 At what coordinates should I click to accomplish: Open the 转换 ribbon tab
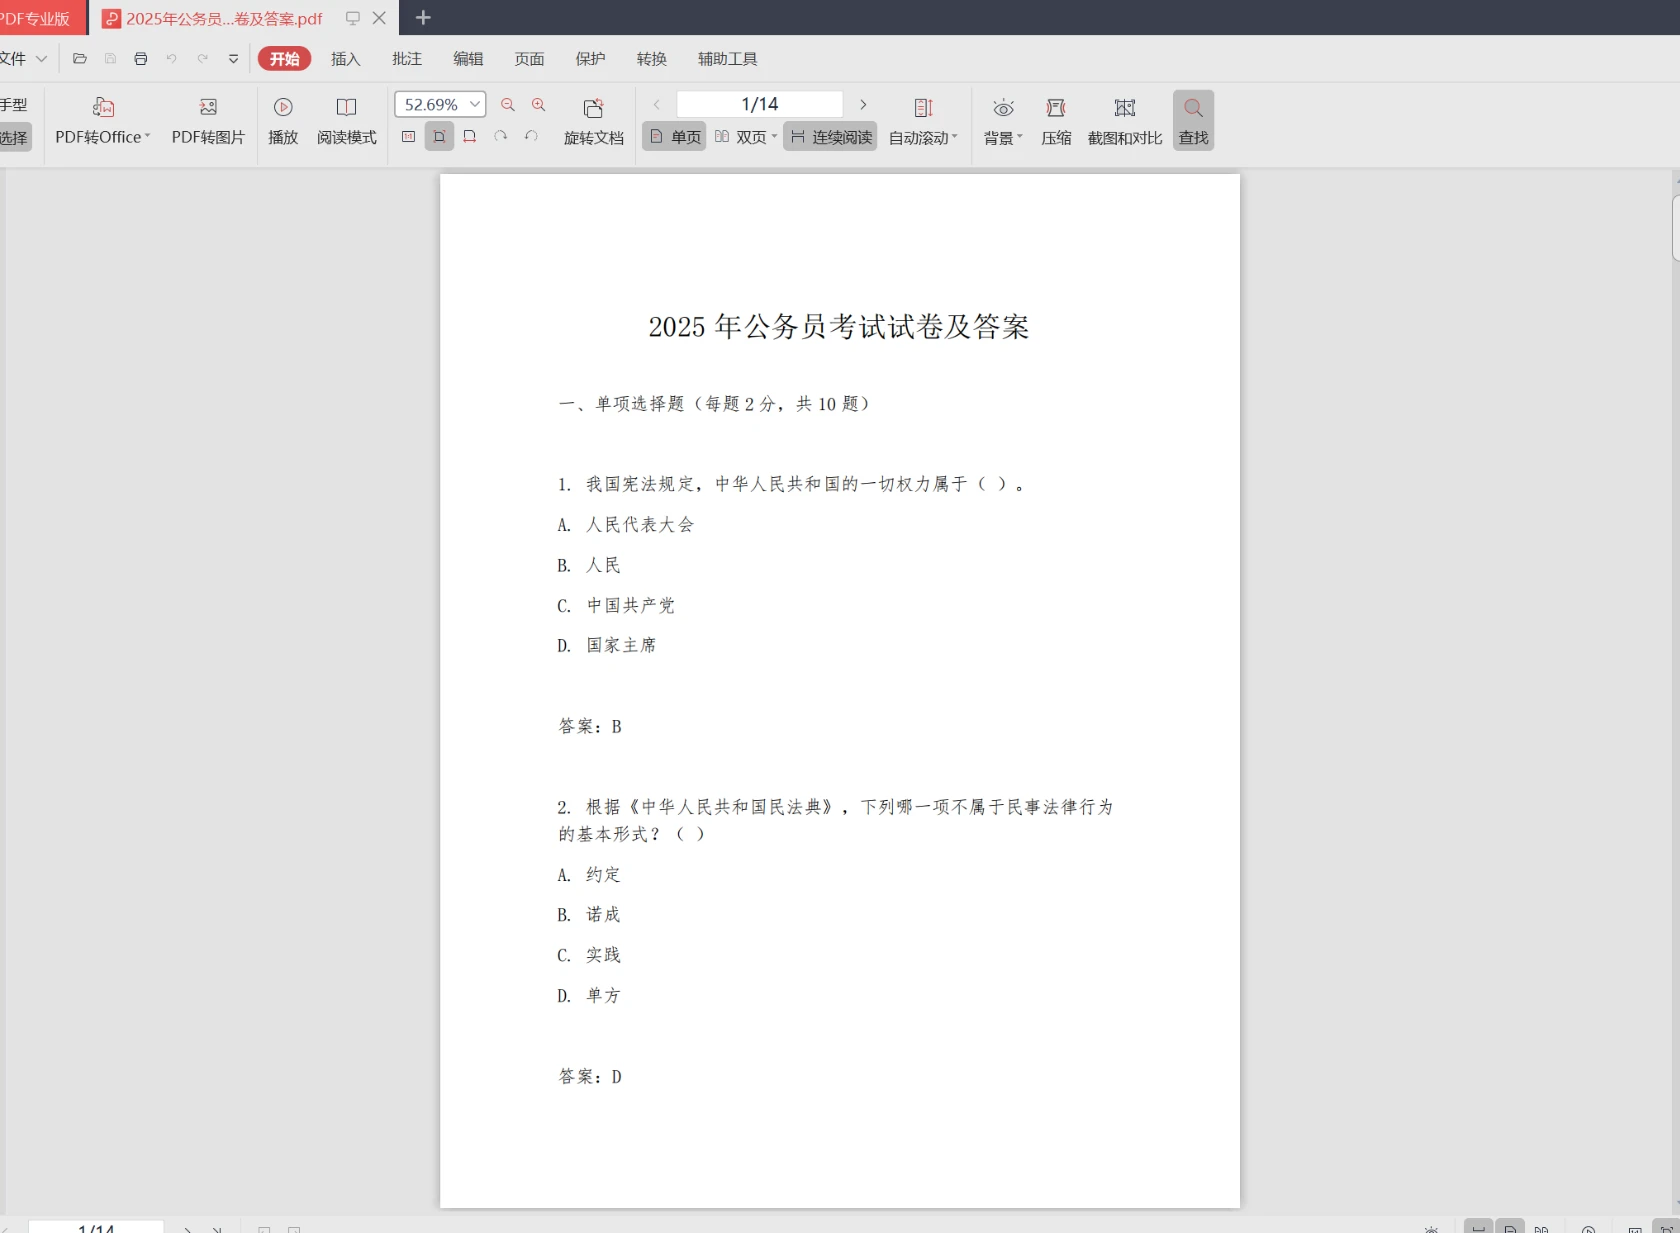[x=651, y=58]
